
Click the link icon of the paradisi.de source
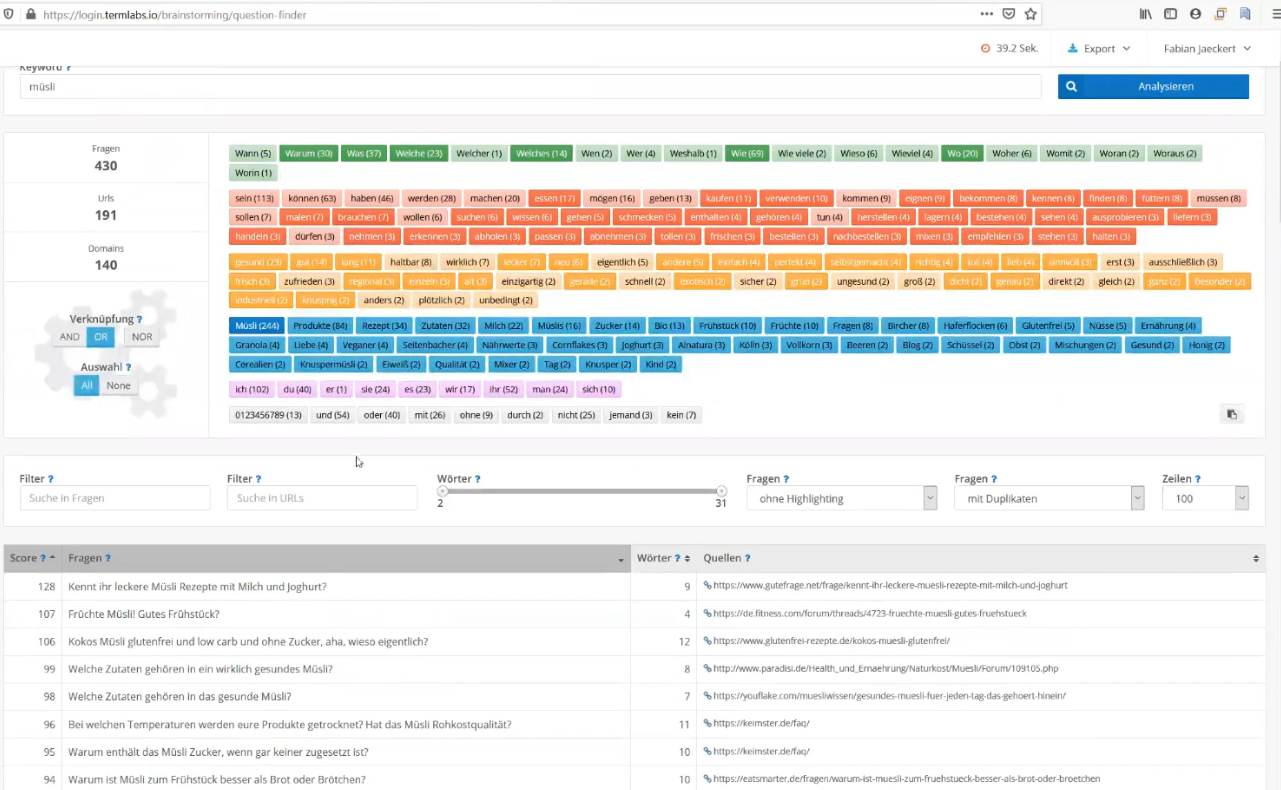click(708, 668)
